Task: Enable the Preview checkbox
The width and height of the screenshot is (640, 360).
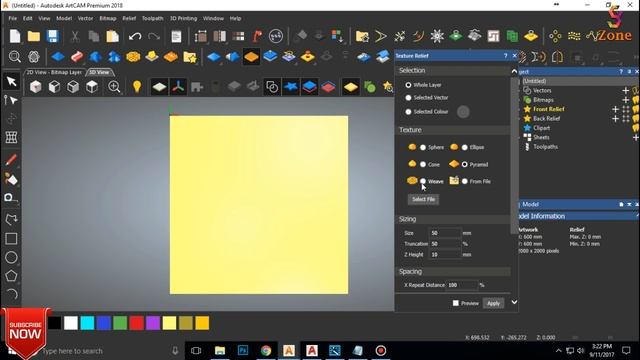Action: [x=456, y=303]
